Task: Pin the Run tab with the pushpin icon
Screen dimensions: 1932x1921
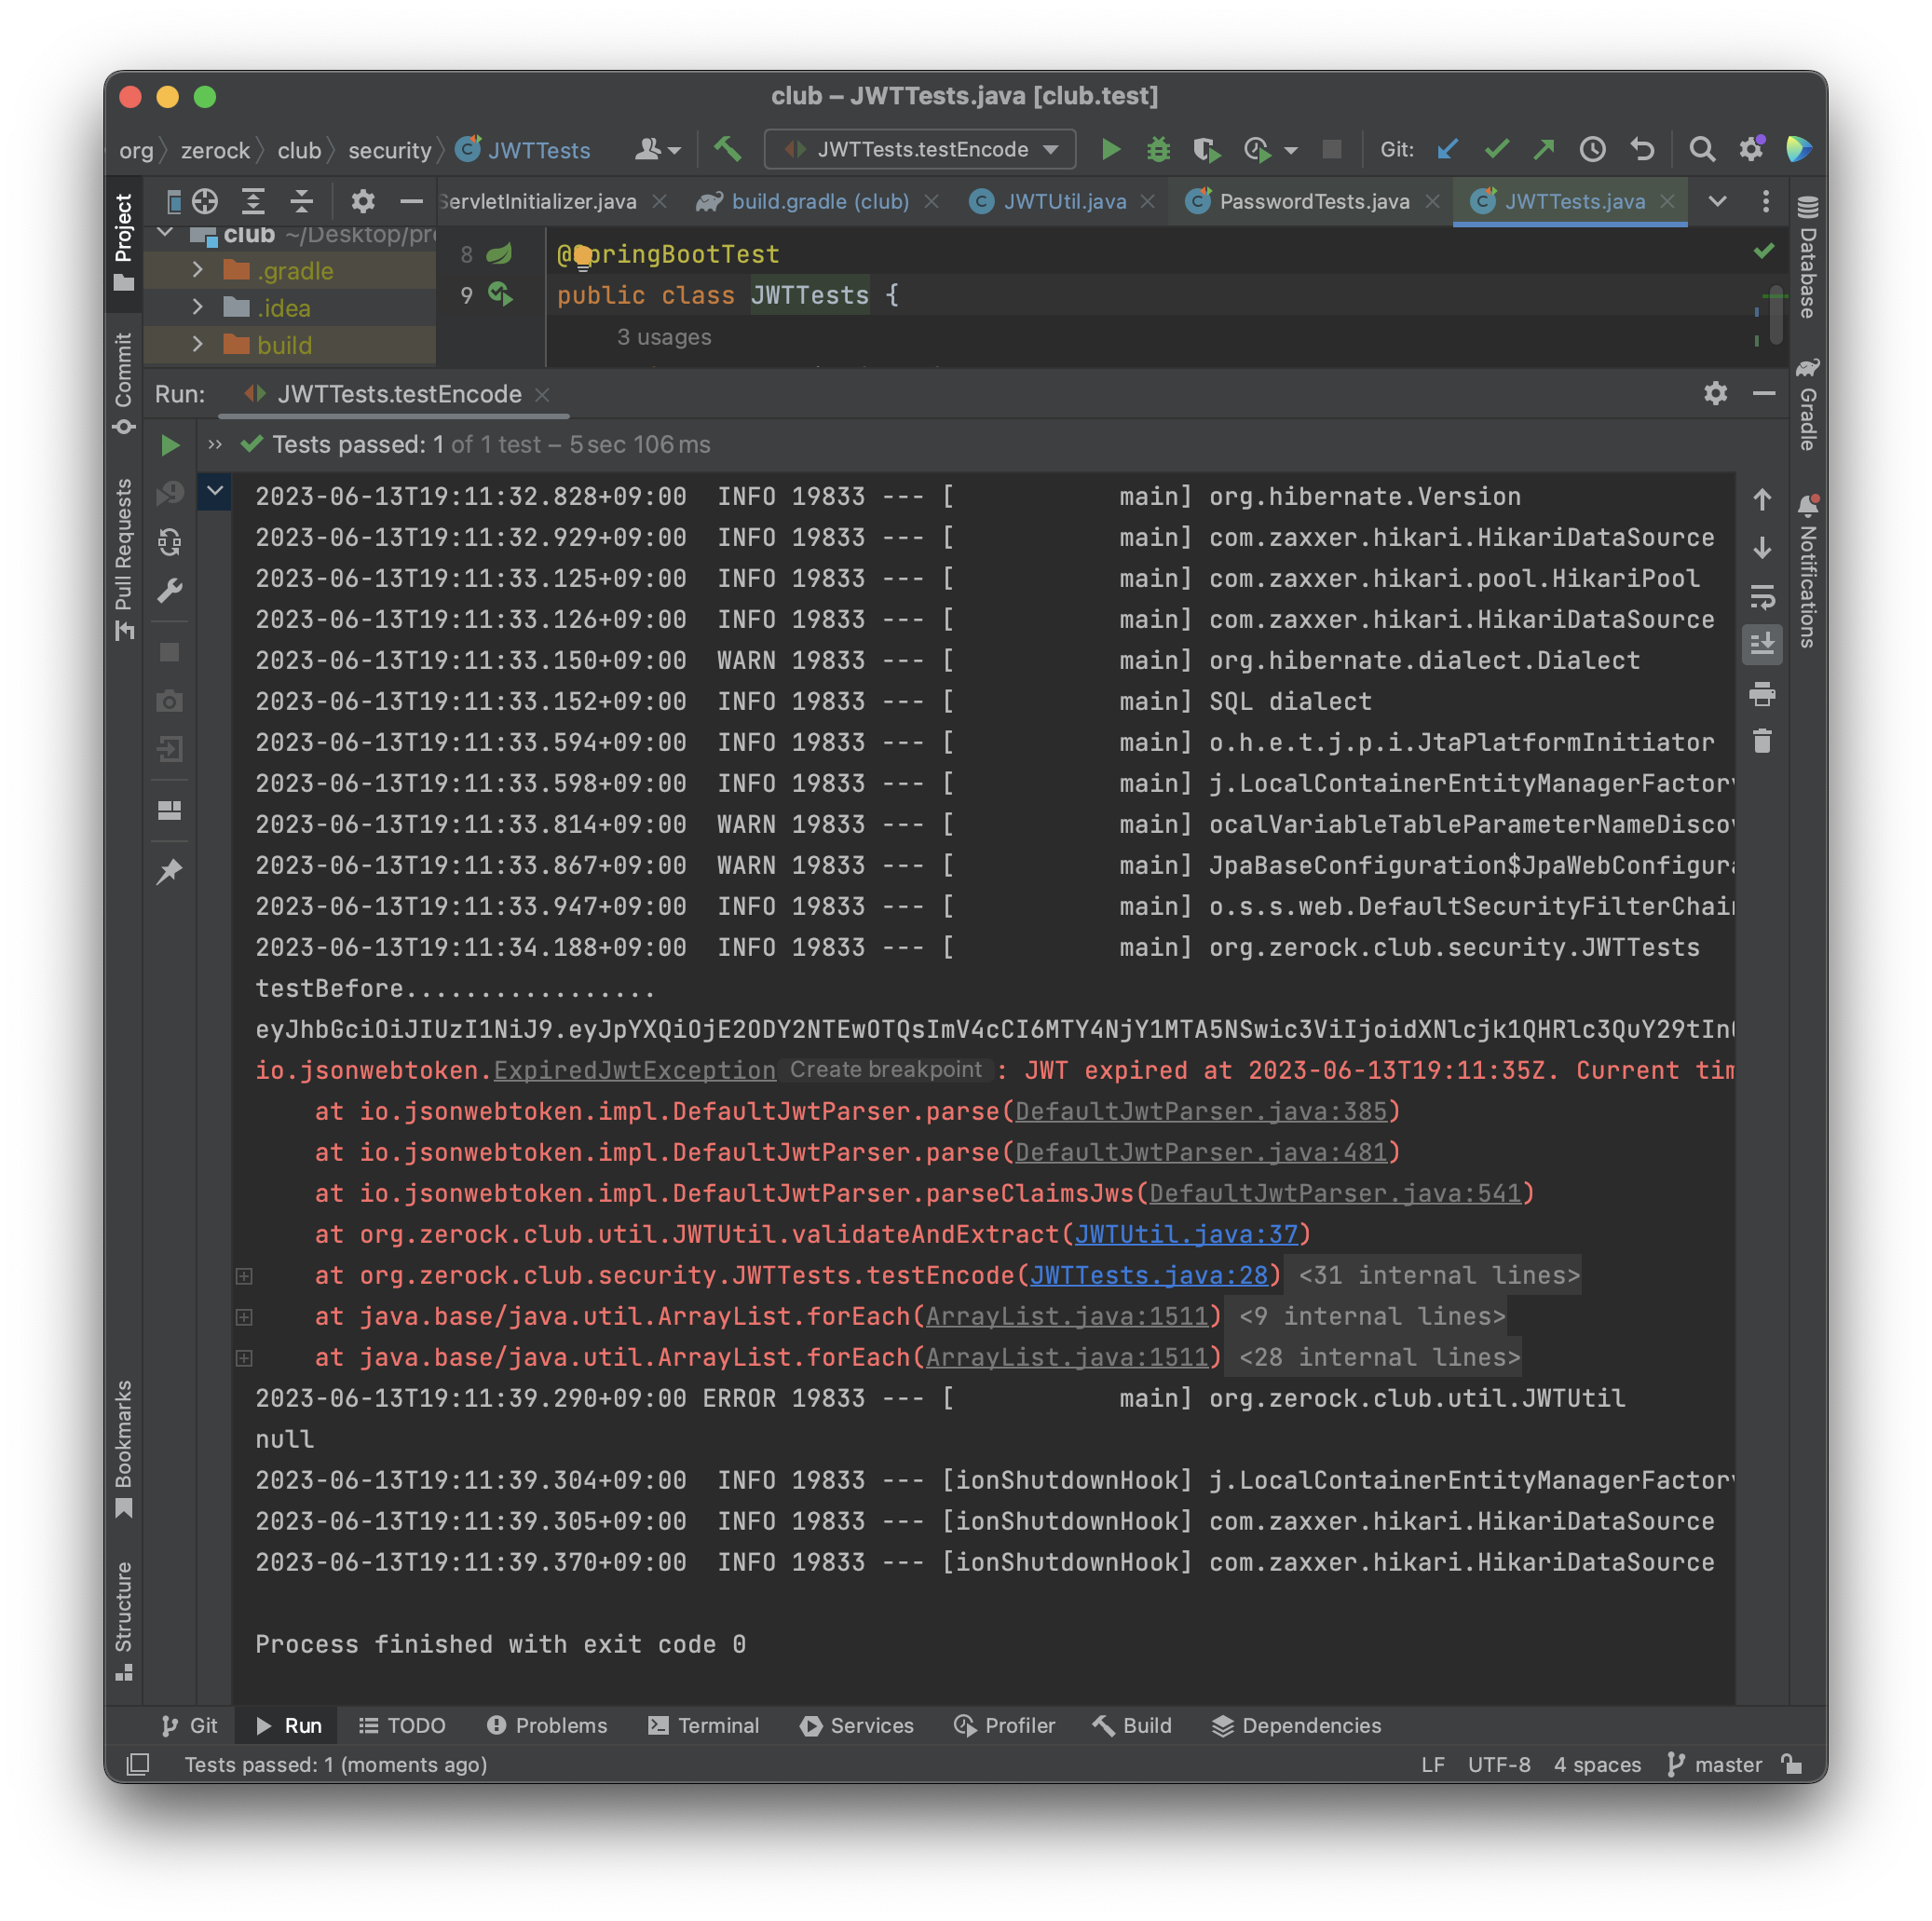Action: pyautogui.click(x=170, y=871)
